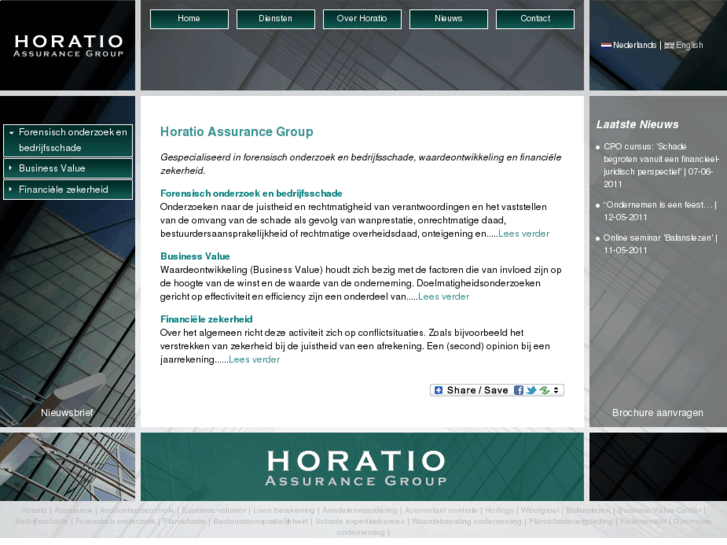Click the Horatio Assurance Group footer banner
Viewport: 727px width, 545px height.
coord(362,467)
